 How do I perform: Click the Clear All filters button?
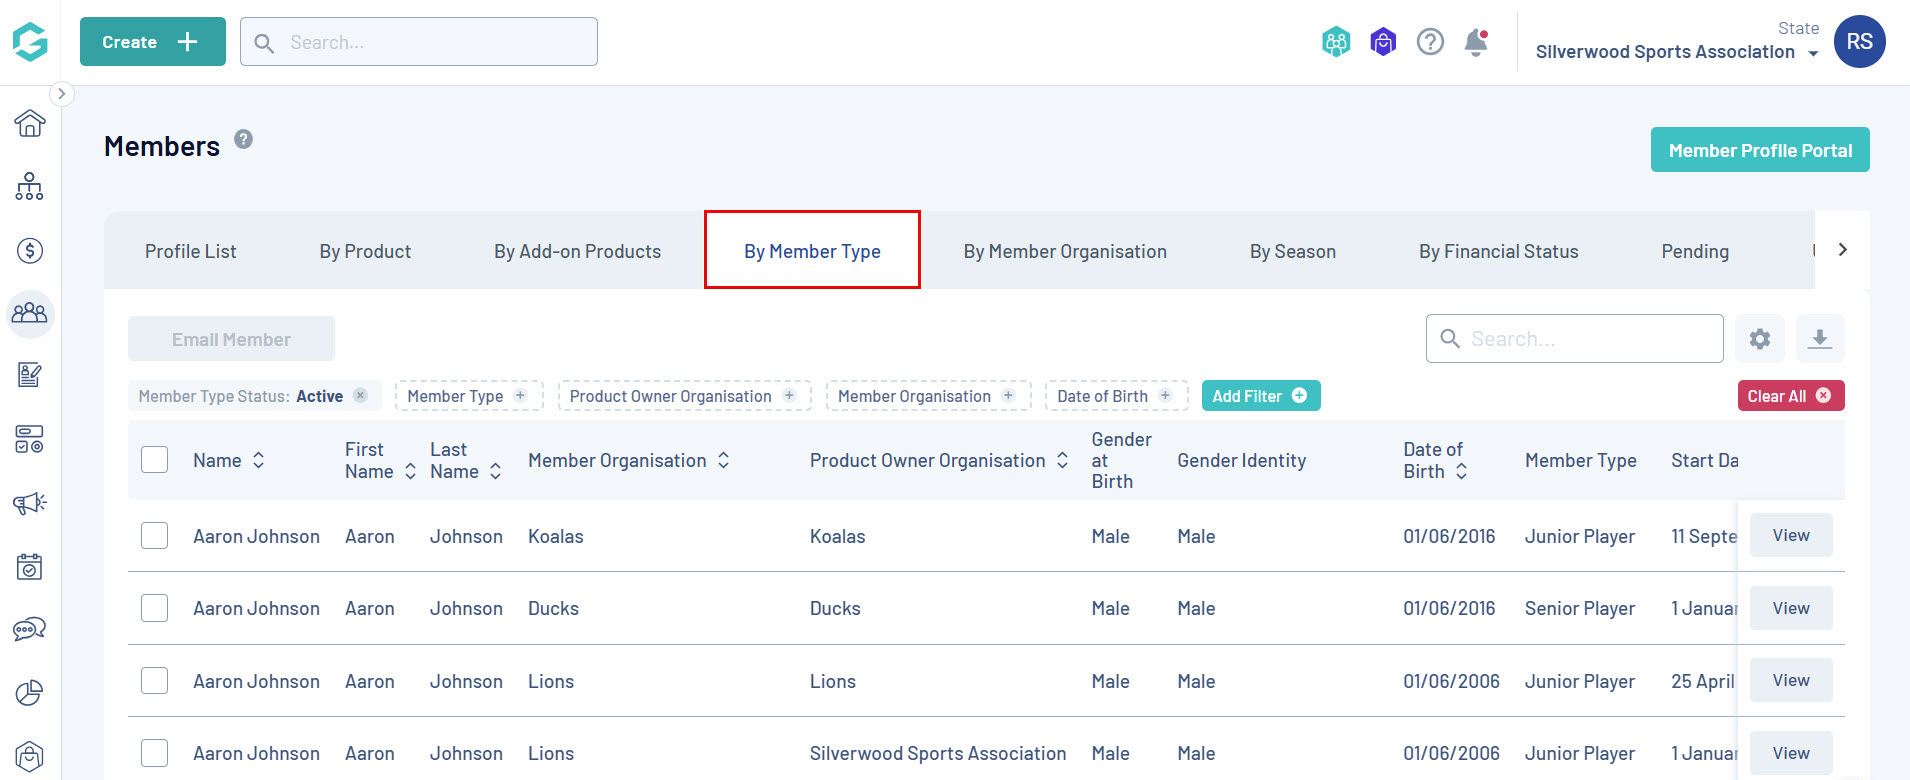[x=1790, y=396]
